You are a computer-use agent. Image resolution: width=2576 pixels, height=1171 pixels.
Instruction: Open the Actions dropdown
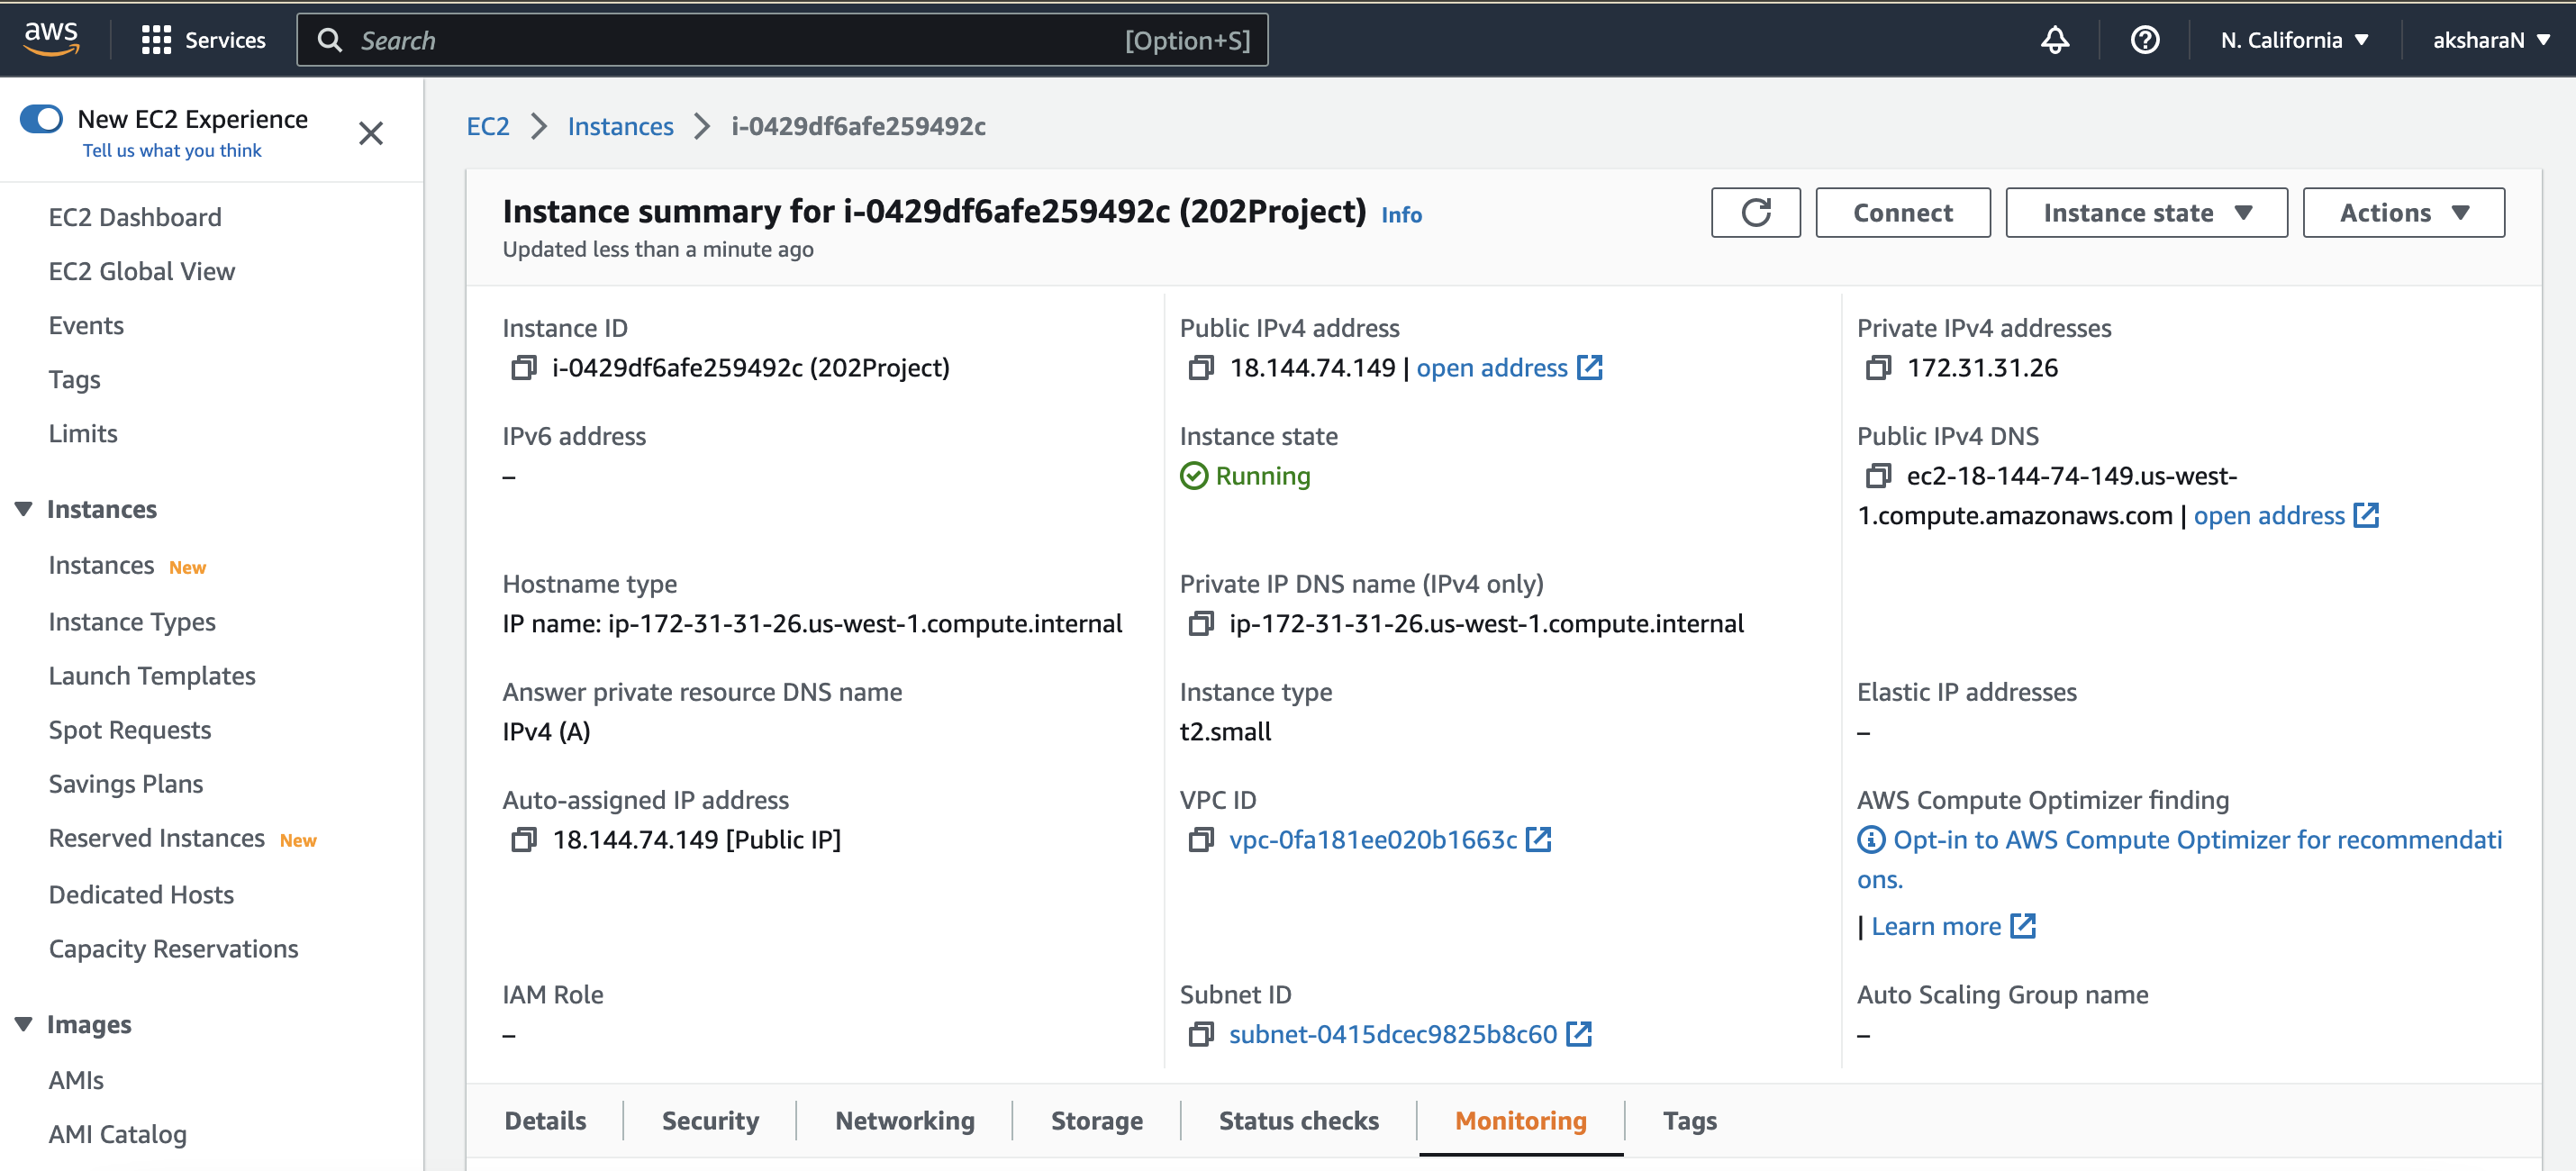coord(2403,212)
